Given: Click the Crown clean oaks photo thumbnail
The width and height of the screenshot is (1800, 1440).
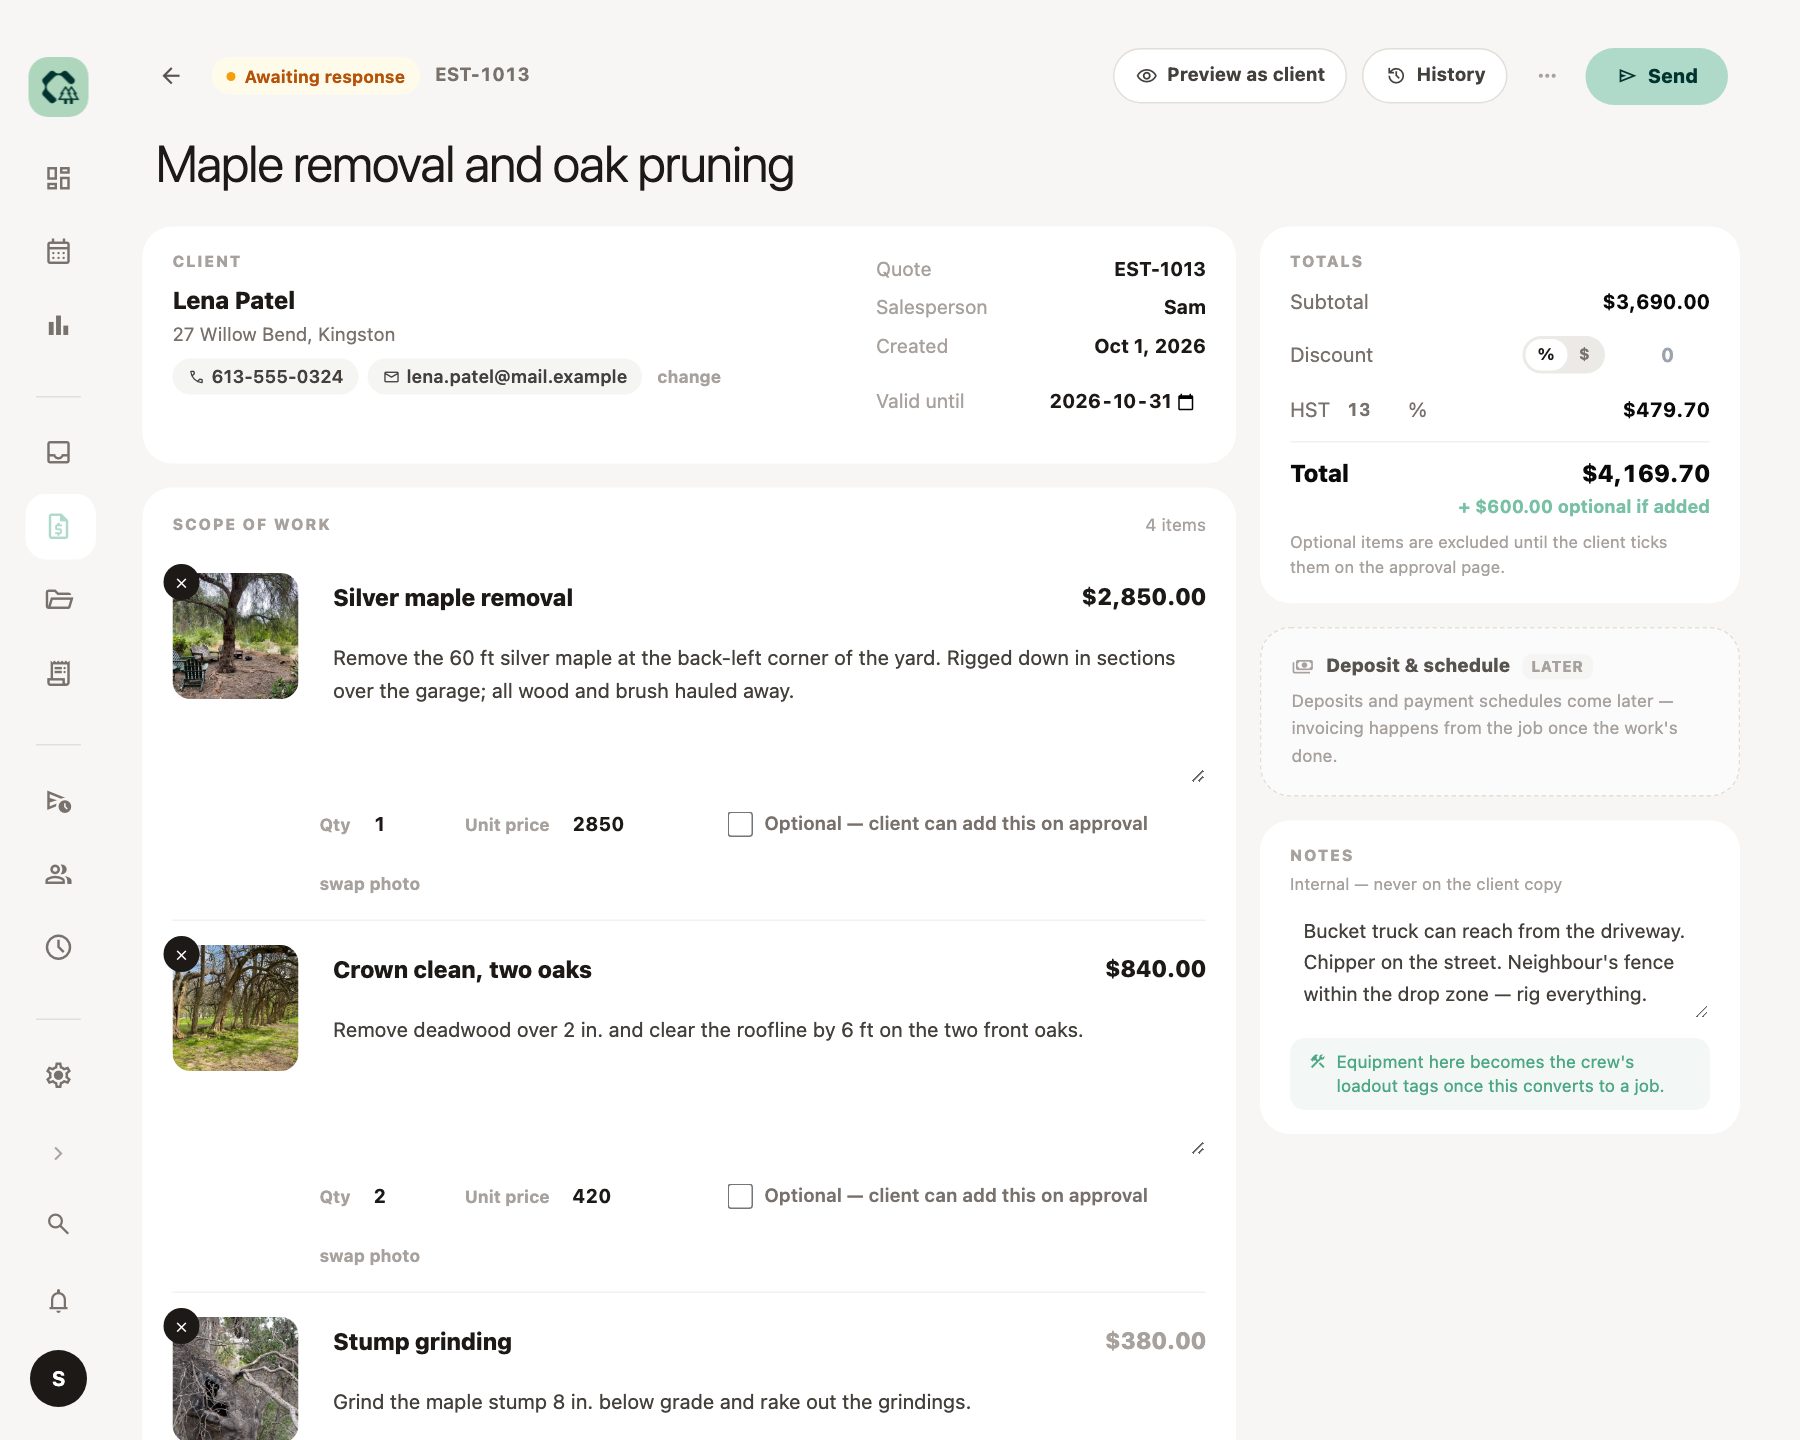Looking at the screenshot, I should [x=236, y=1008].
